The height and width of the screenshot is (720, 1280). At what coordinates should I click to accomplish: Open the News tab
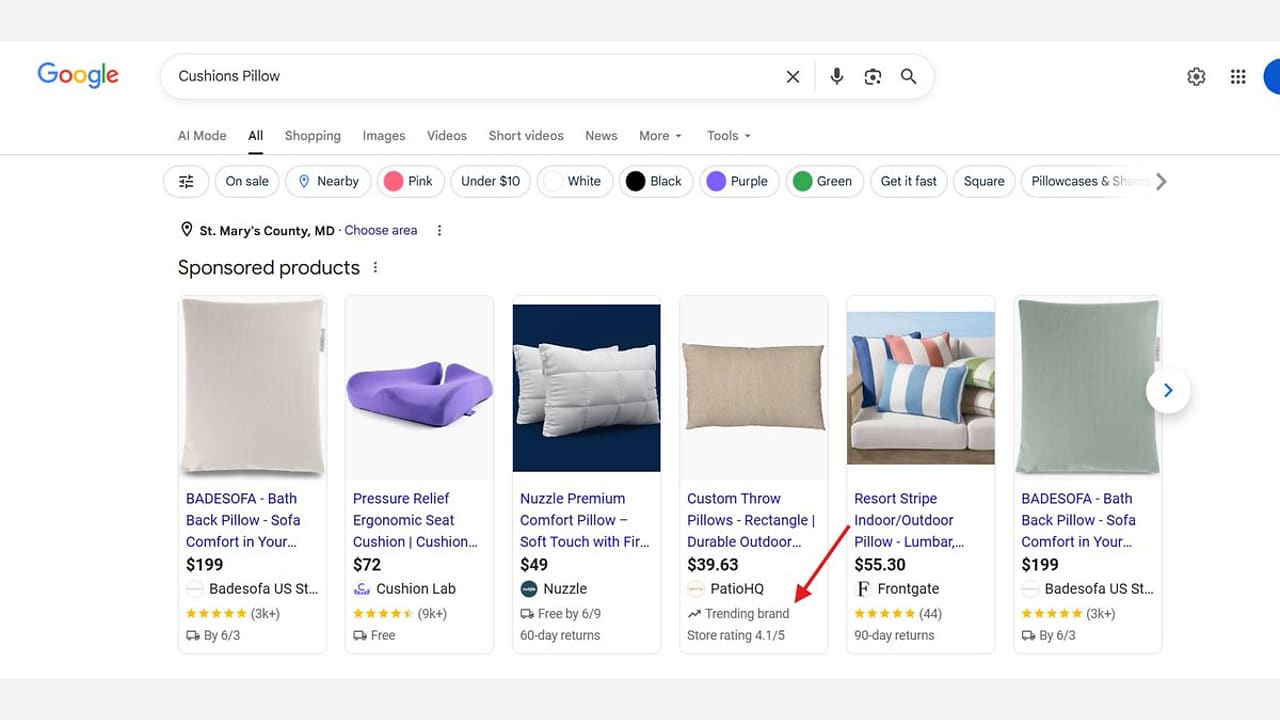click(x=601, y=135)
